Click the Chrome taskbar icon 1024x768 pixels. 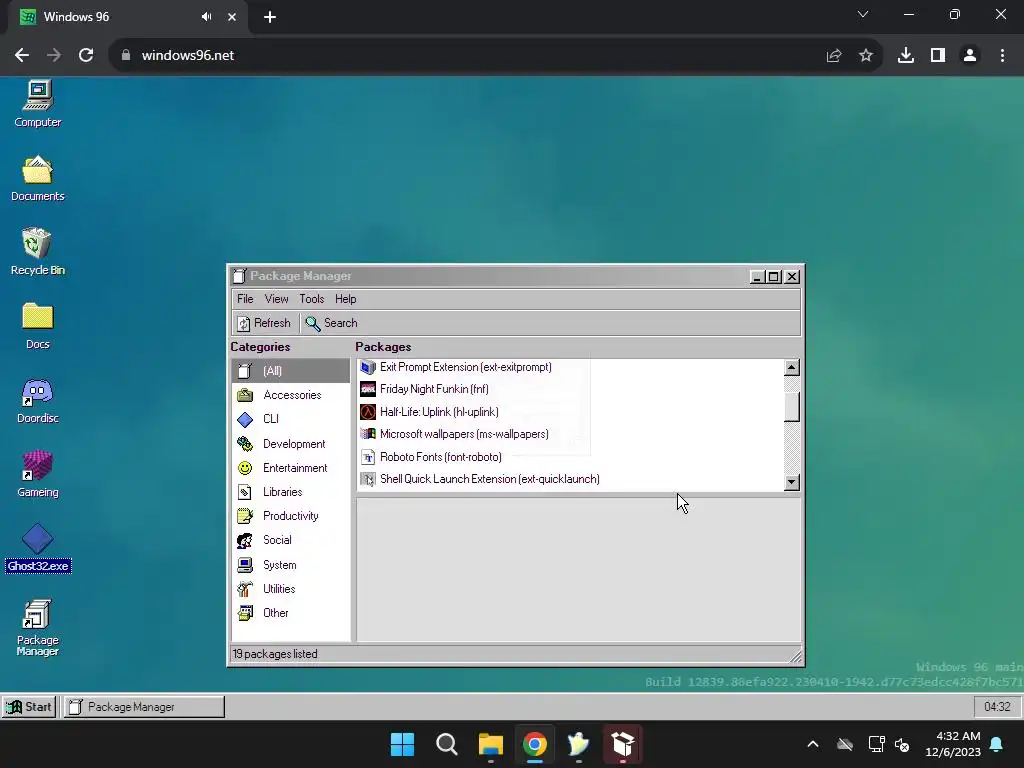(x=535, y=744)
